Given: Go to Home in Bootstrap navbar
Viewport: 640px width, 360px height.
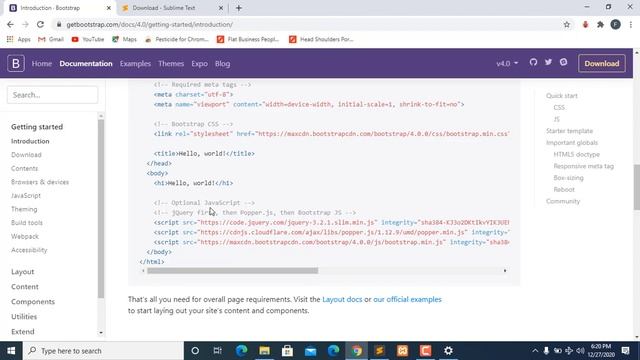Looking at the screenshot, I should pos(42,64).
